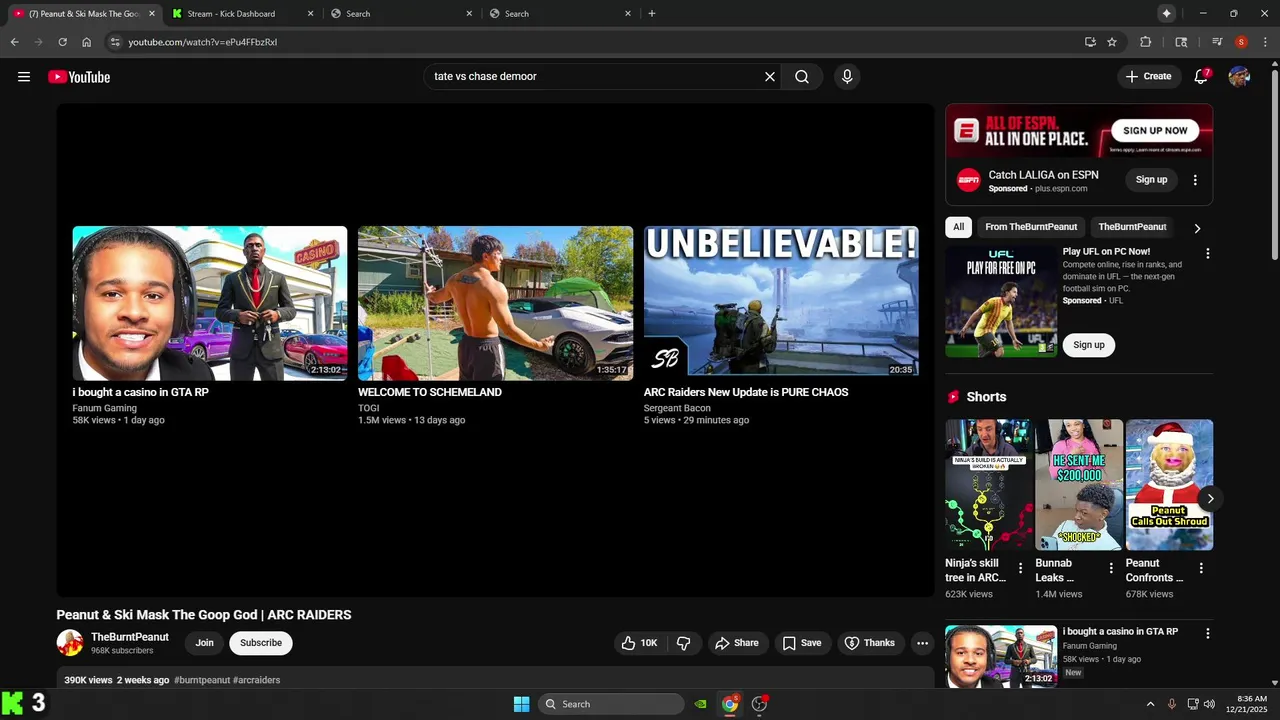
Task: Click the address bar URL
Action: 203,42
